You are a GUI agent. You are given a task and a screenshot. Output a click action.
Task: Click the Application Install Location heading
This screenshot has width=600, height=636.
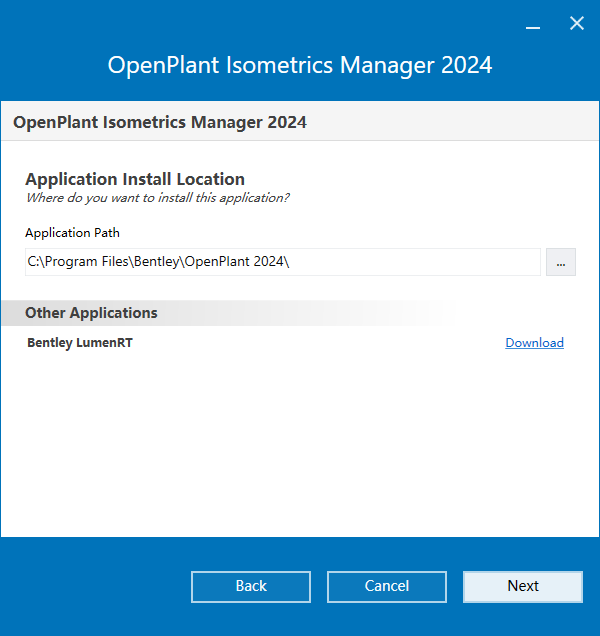point(135,179)
